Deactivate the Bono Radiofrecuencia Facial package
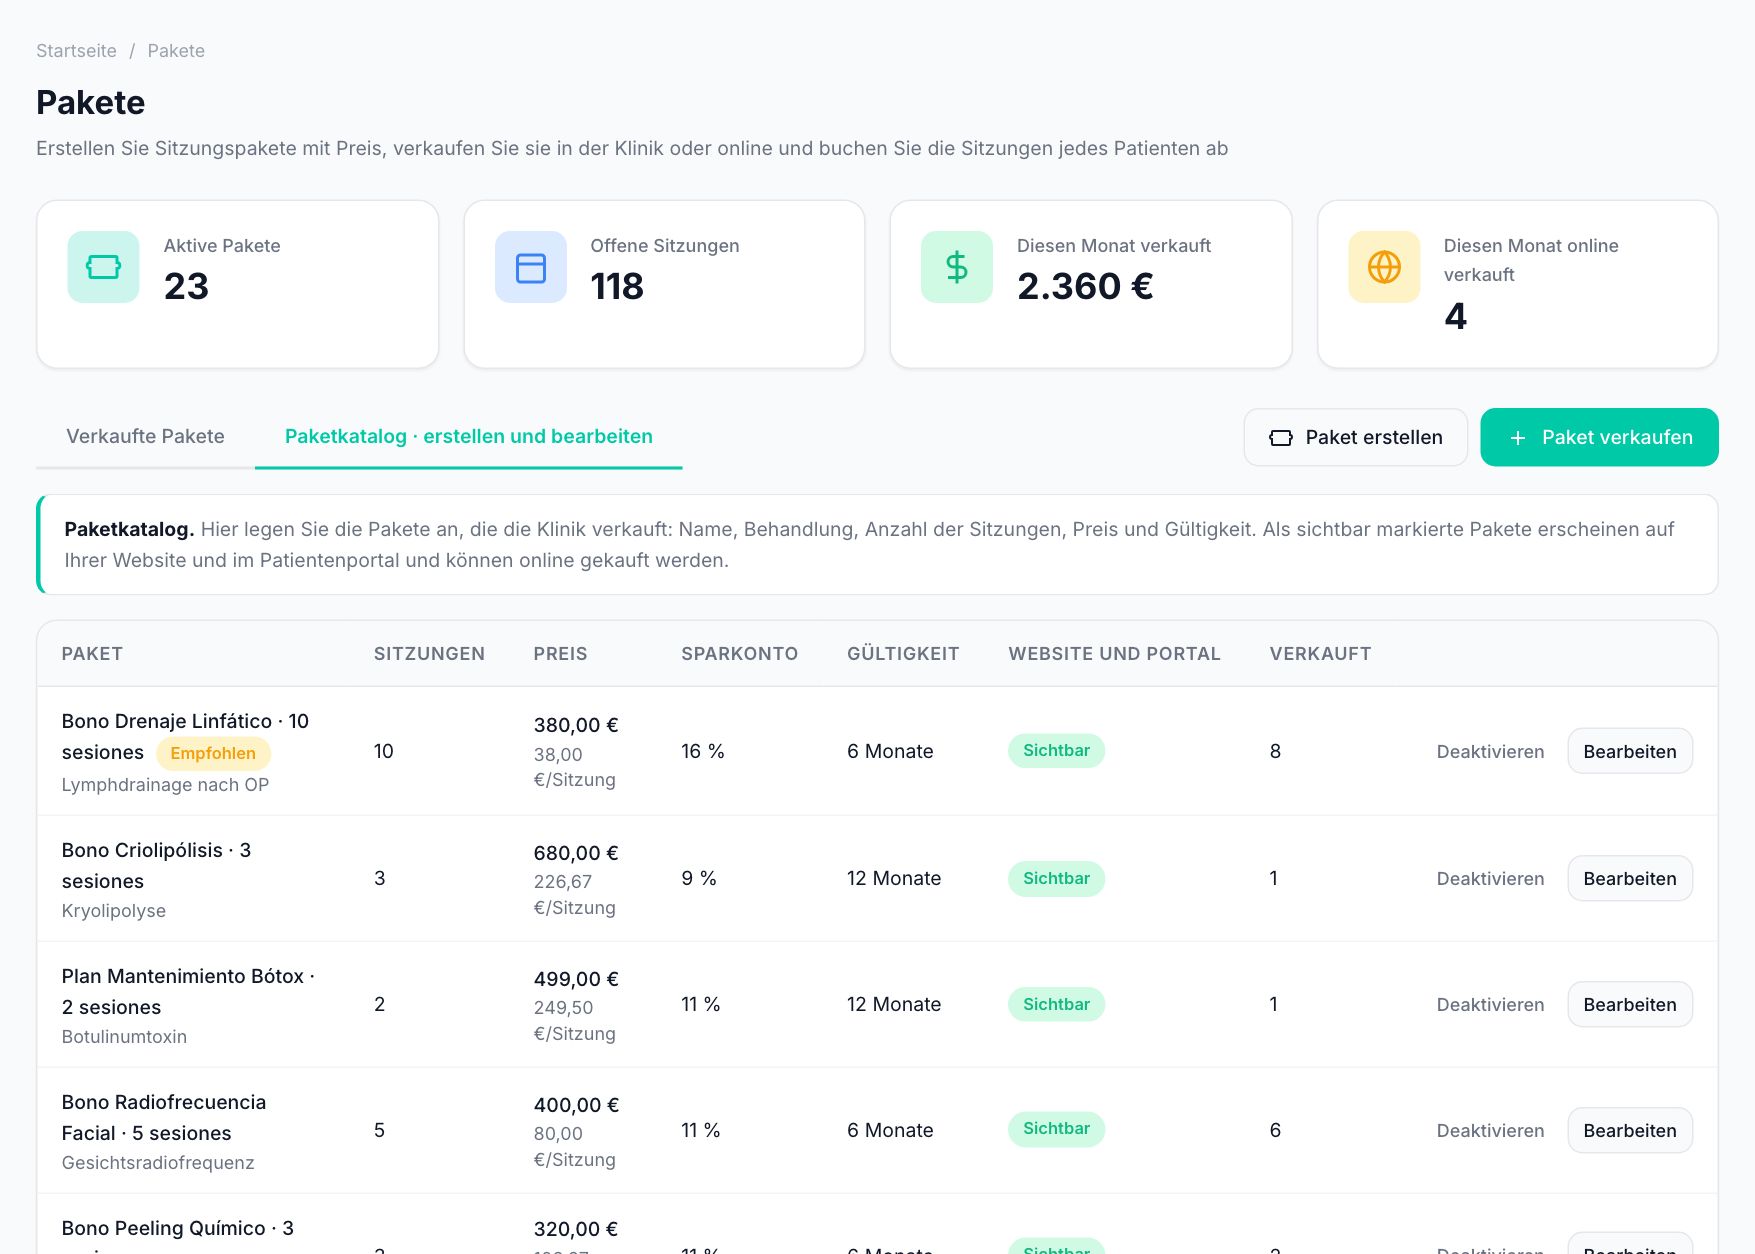1755x1254 pixels. point(1490,1130)
